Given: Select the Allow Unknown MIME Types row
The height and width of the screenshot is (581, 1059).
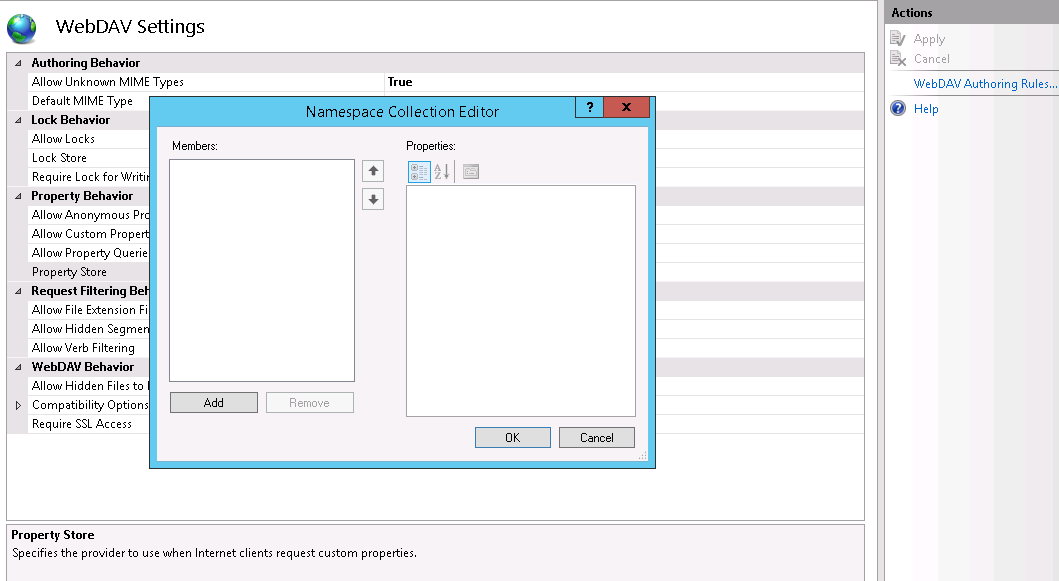Looking at the screenshot, I should point(446,82).
